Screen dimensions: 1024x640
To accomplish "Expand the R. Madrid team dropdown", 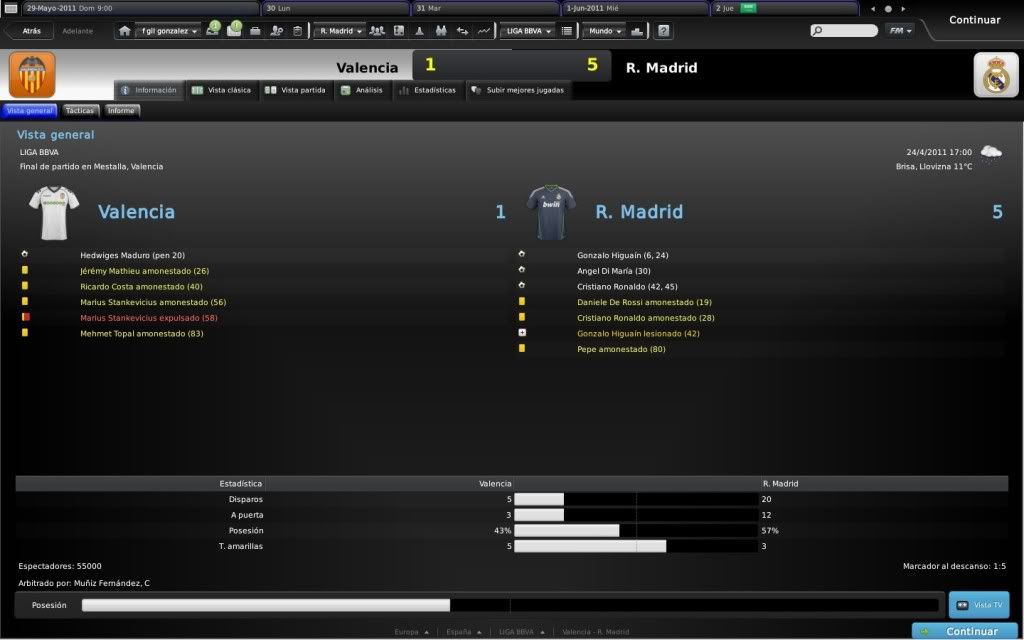I will click(340, 31).
